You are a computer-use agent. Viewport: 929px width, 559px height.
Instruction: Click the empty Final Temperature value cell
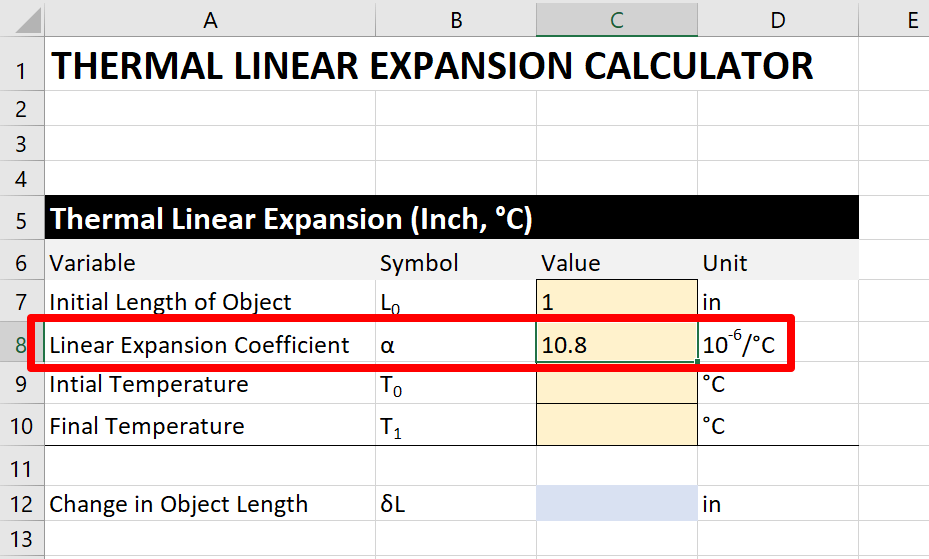(617, 425)
